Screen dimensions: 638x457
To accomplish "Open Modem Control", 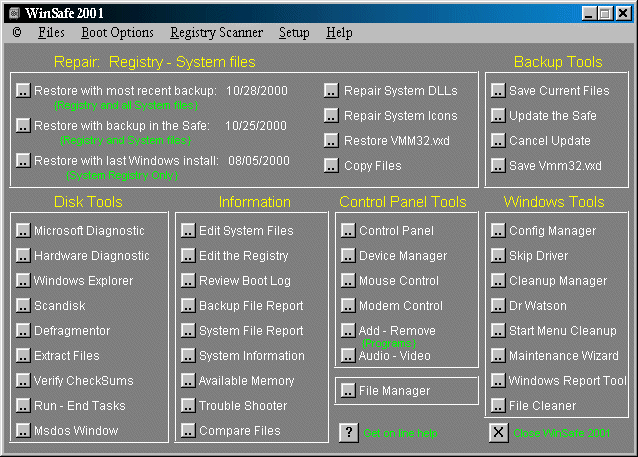I will pyautogui.click(x=348, y=305).
